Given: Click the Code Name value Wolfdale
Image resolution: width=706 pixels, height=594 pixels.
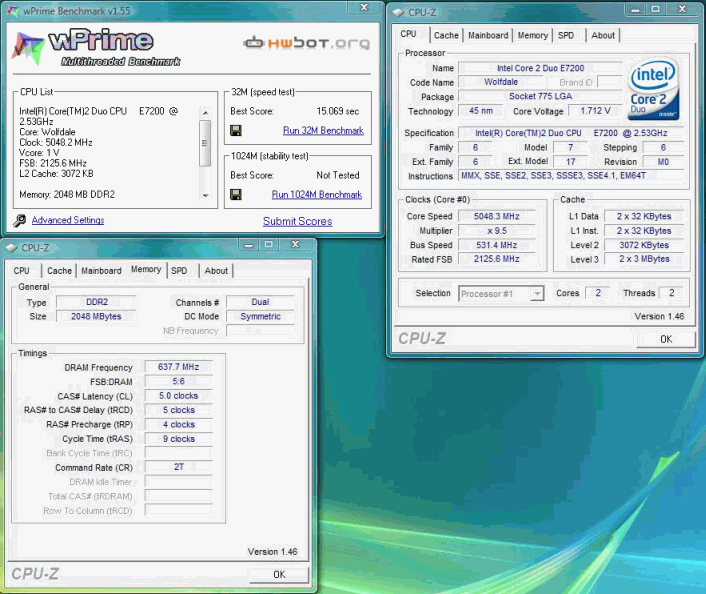Looking at the screenshot, I should (501, 82).
